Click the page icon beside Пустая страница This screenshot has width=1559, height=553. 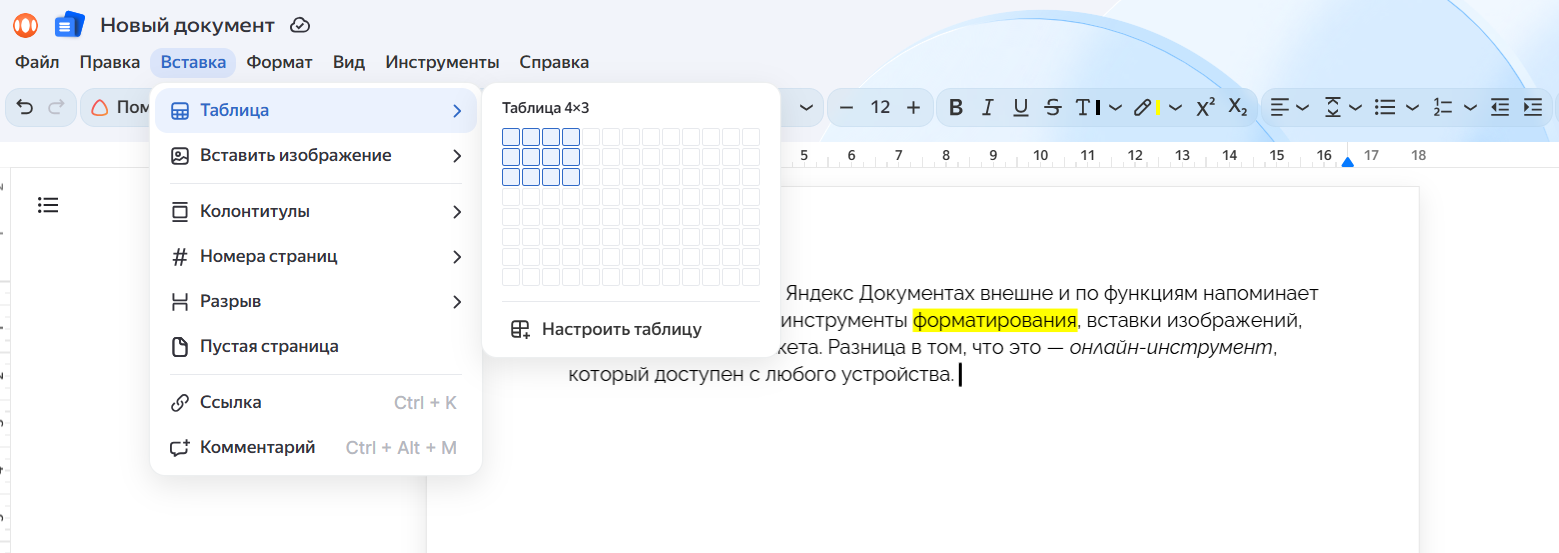point(180,347)
